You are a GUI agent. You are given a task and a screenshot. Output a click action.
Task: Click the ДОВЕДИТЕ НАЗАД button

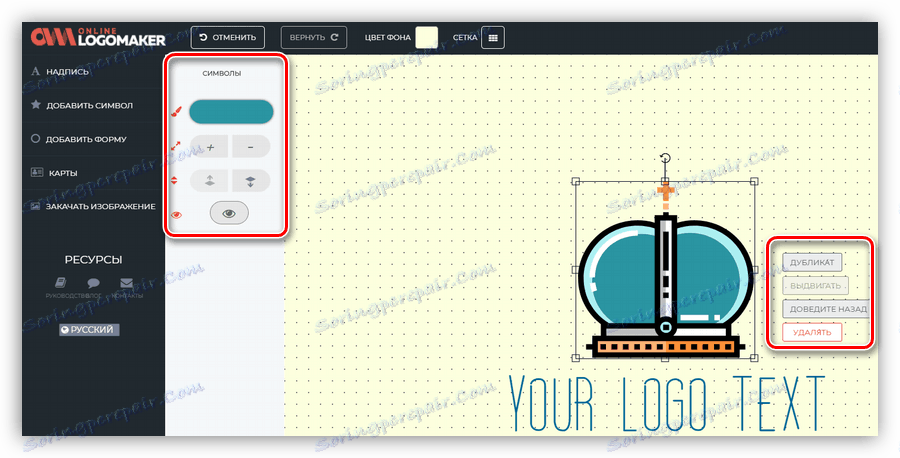(x=826, y=309)
